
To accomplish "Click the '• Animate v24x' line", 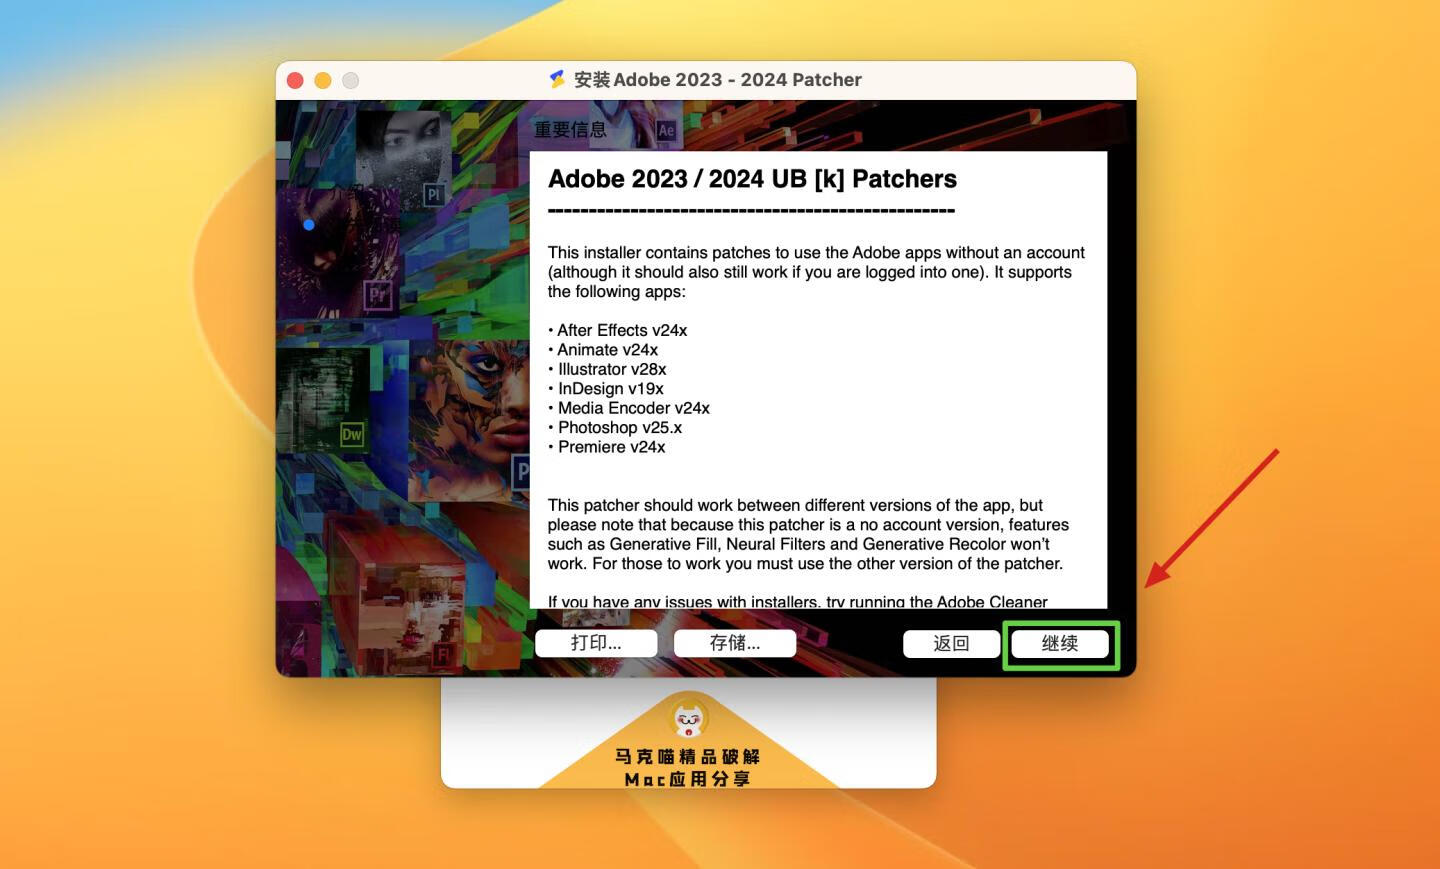I will click(x=603, y=350).
